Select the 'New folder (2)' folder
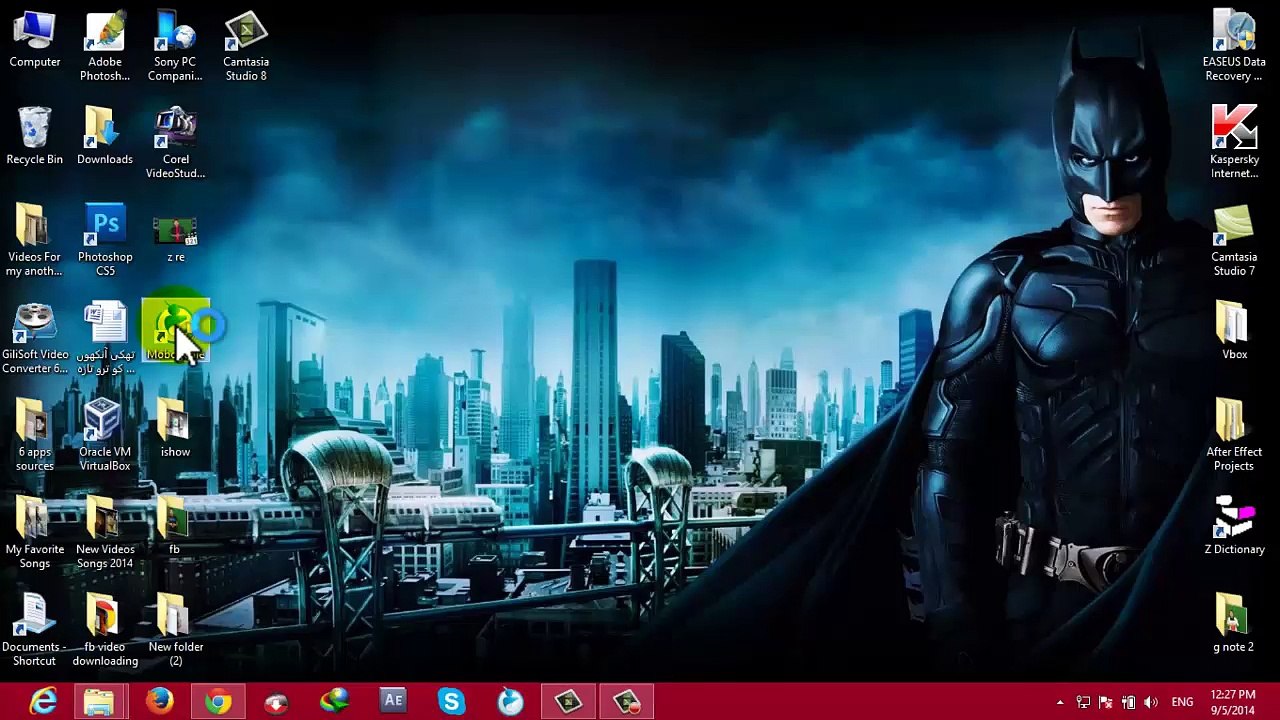Screen dimensions: 1280x720 (175, 631)
